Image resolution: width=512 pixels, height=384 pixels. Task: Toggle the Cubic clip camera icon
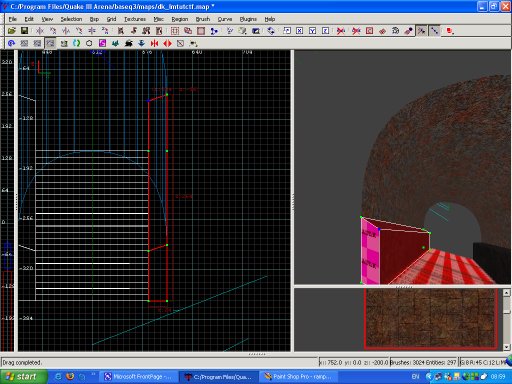point(256,31)
